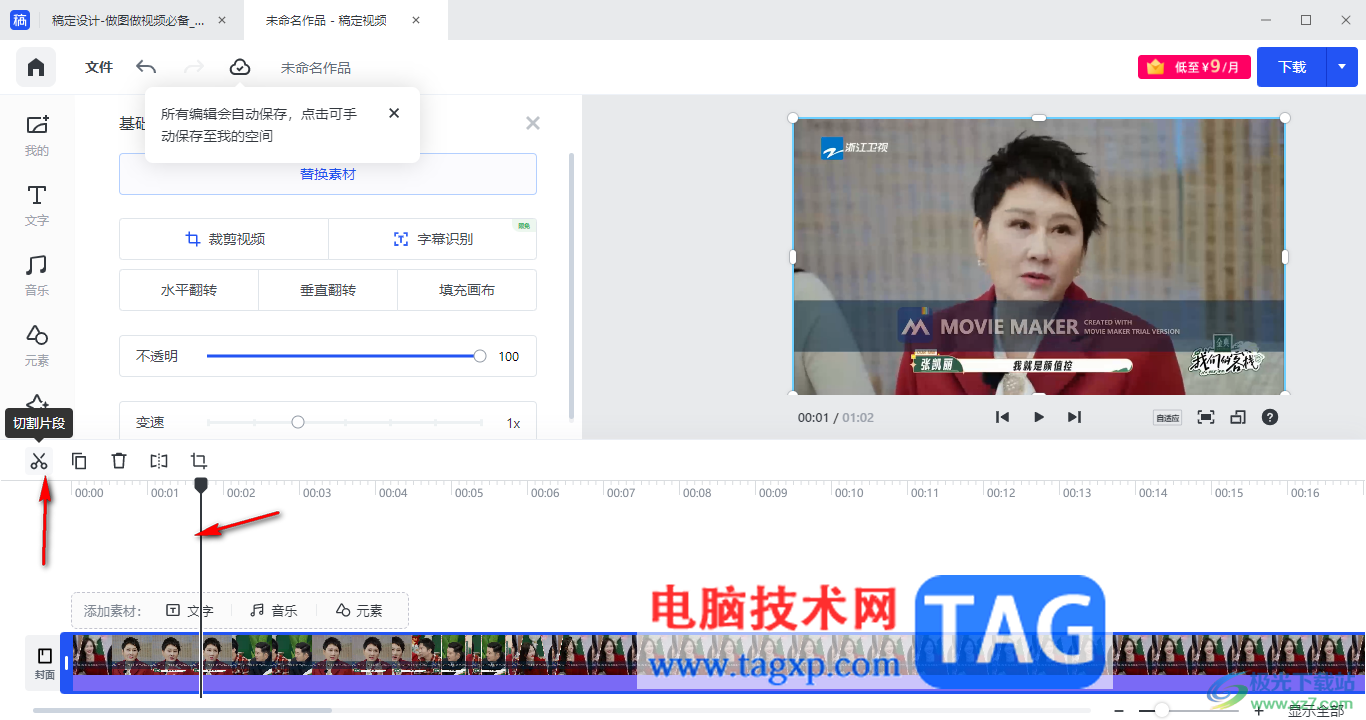Viewport: 1366px width, 720px height.
Task: Expand the download options arrow
Action: [1342, 67]
